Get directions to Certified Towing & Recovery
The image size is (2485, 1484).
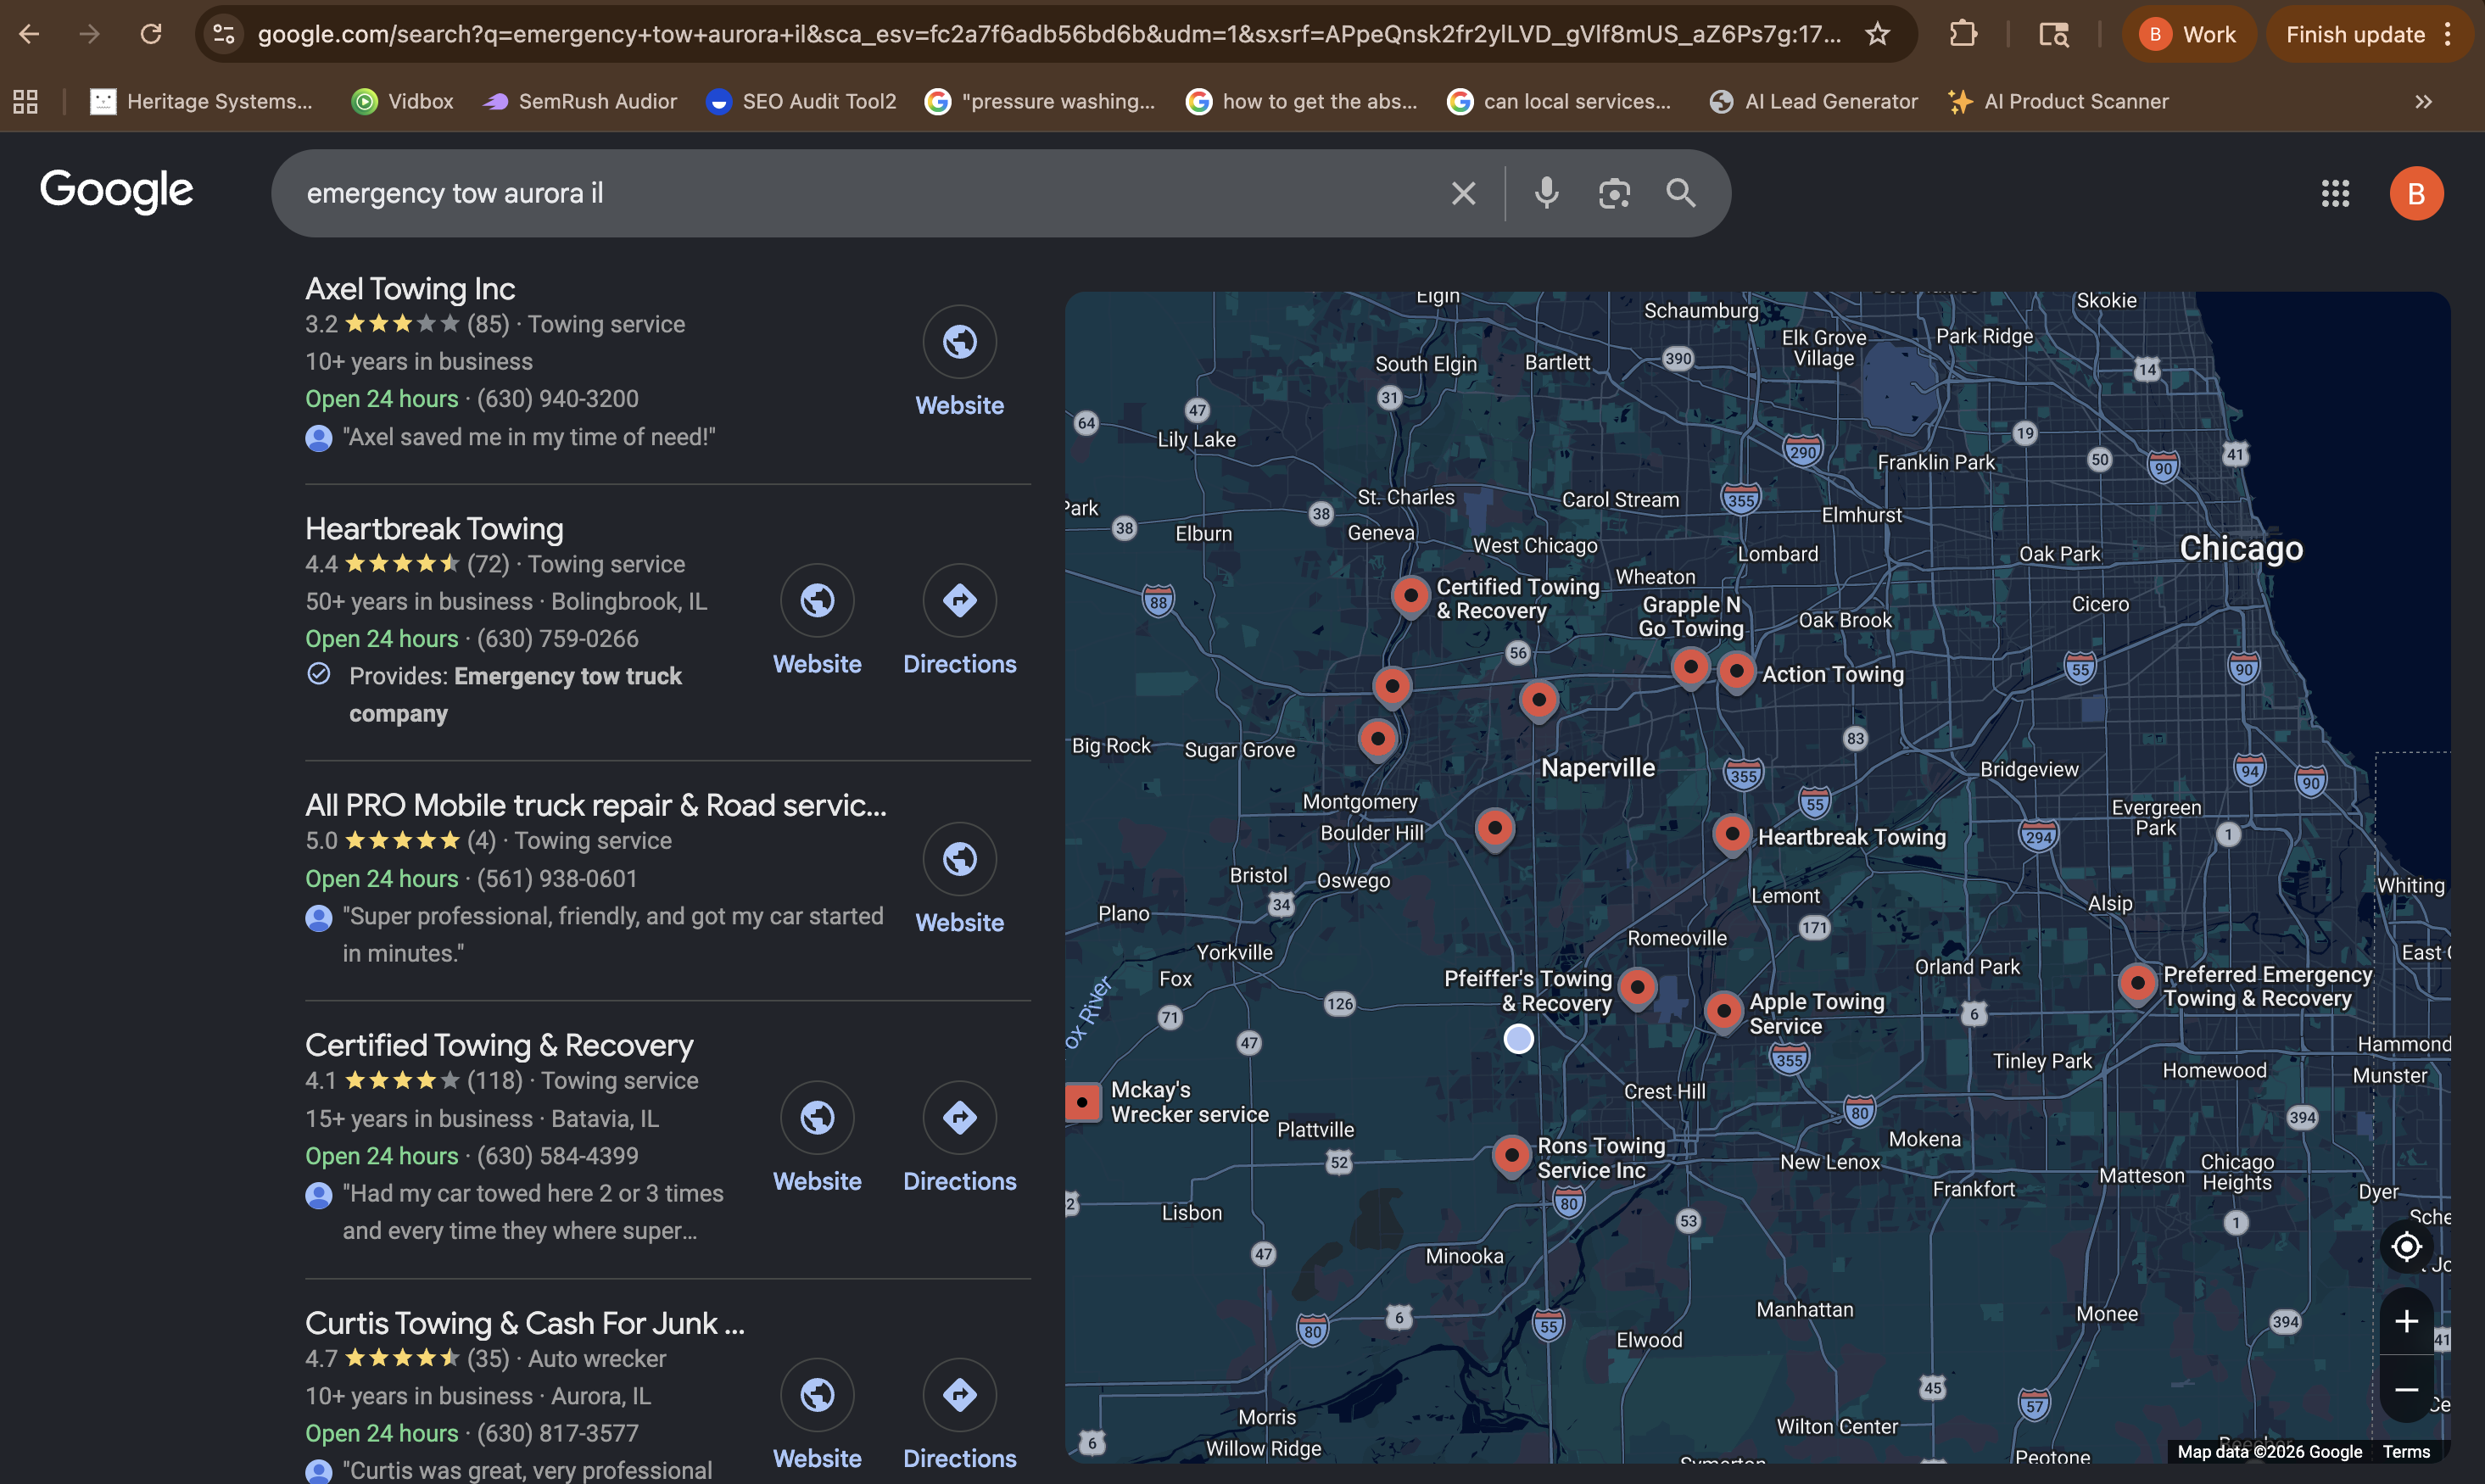959,1139
